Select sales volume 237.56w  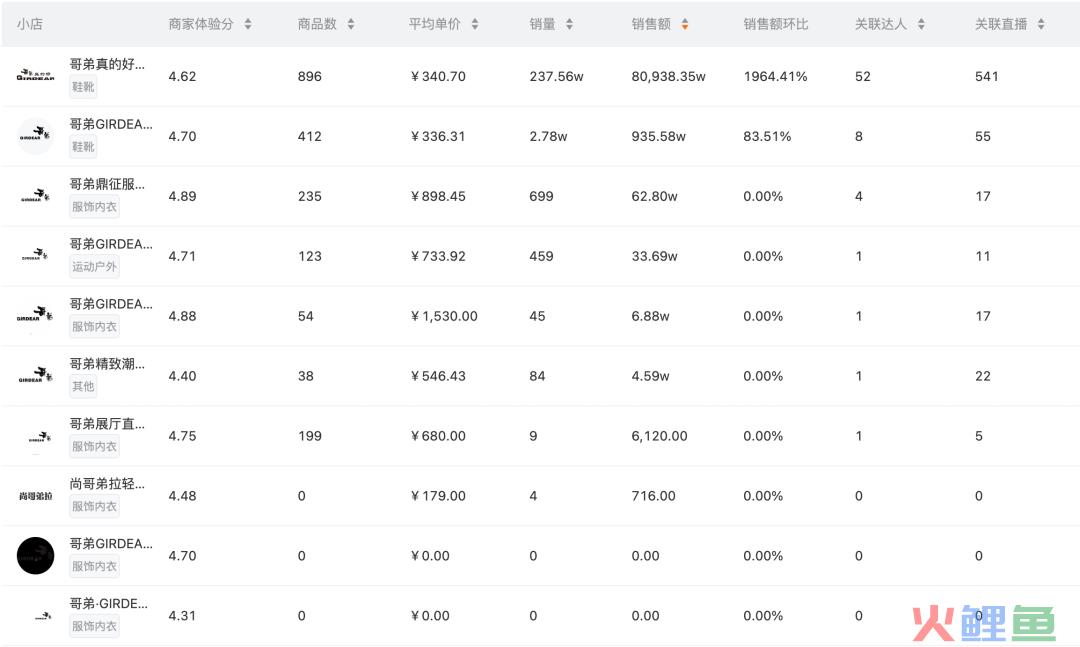tap(557, 76)
